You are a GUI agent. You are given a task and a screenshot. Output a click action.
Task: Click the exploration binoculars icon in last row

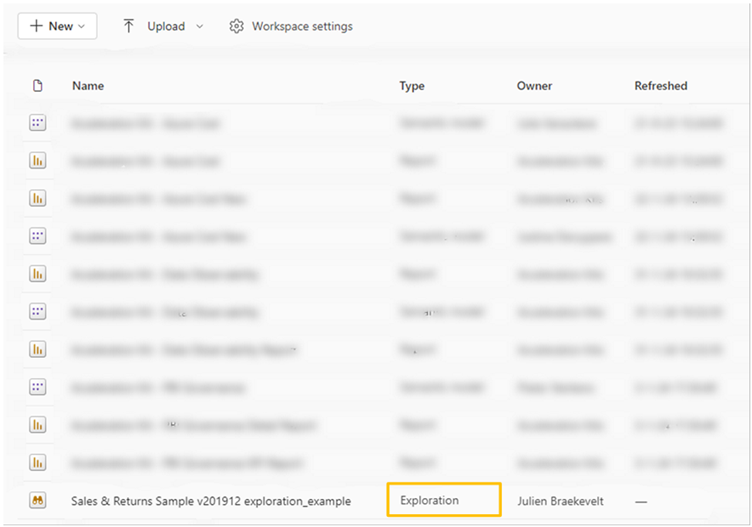point(38,500)
